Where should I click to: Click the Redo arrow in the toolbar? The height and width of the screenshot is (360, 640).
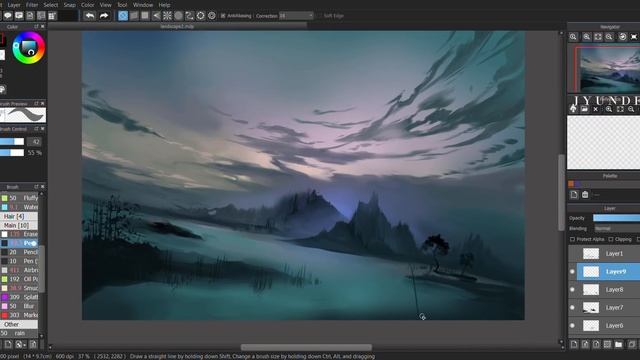pos(104,16)
